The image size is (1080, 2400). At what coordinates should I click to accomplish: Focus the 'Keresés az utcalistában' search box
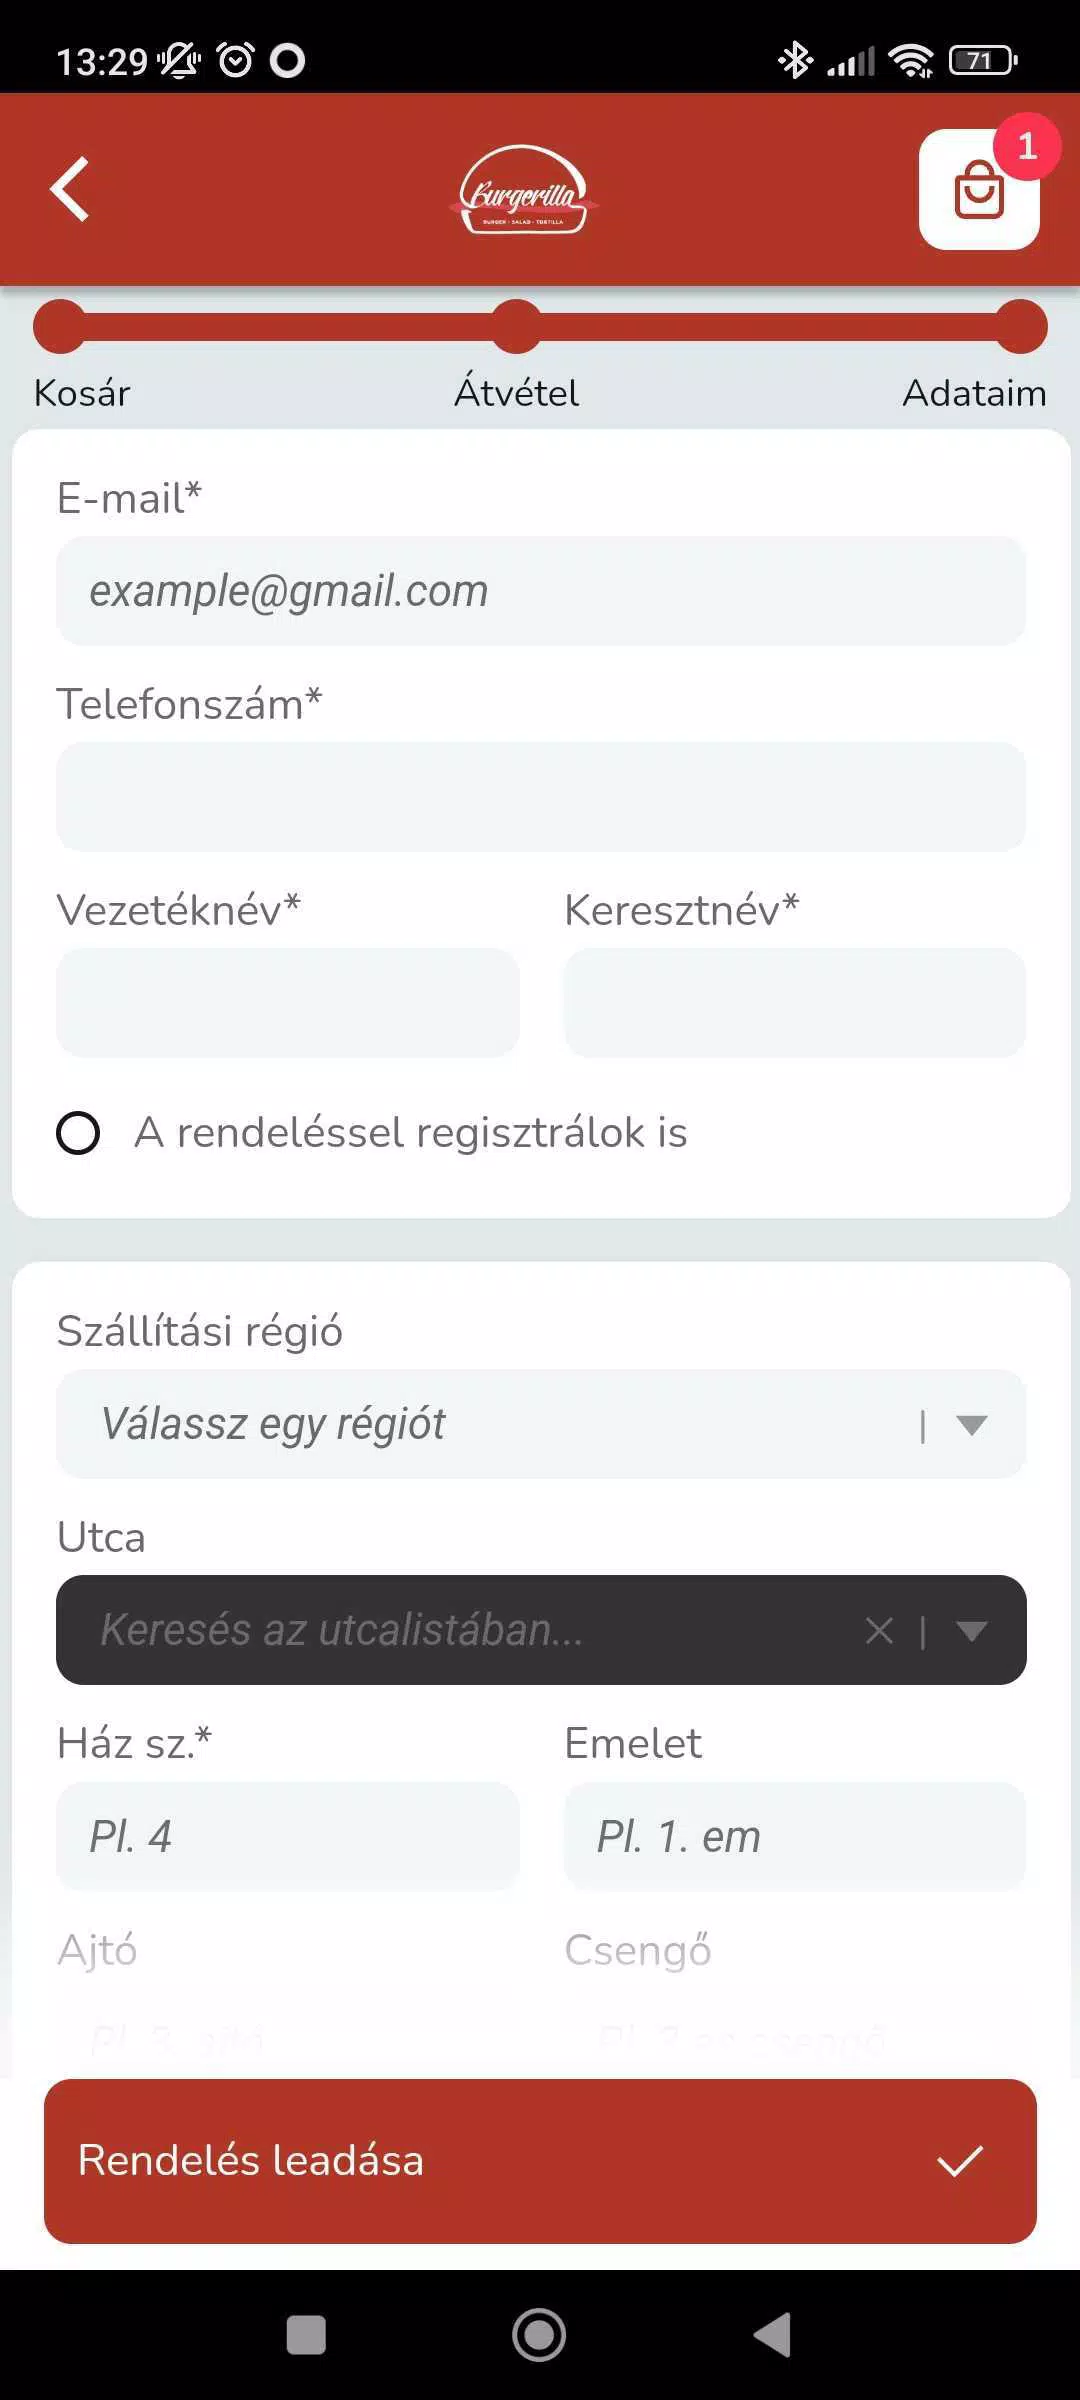[x=460, y=1630]
